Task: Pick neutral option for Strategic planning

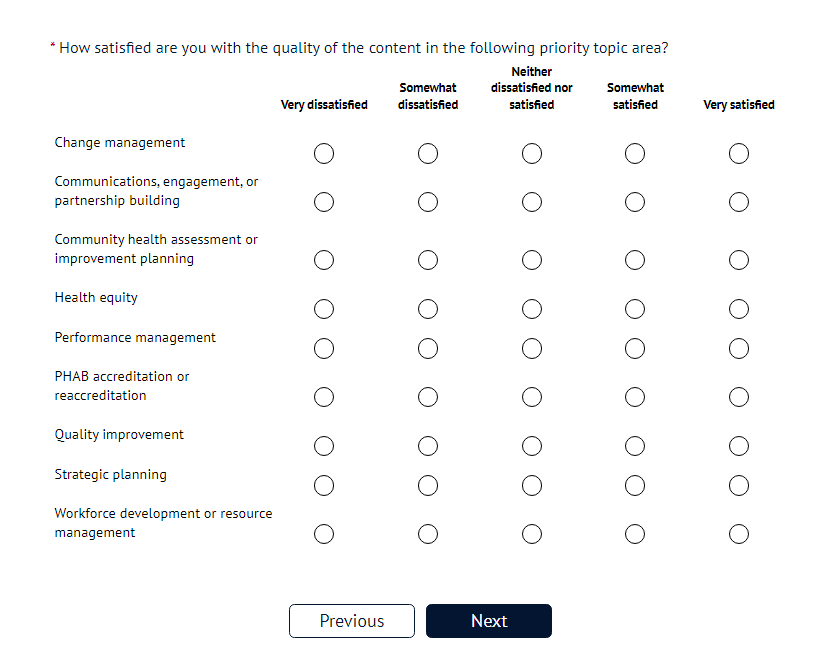Action: (x=532, y=485)
